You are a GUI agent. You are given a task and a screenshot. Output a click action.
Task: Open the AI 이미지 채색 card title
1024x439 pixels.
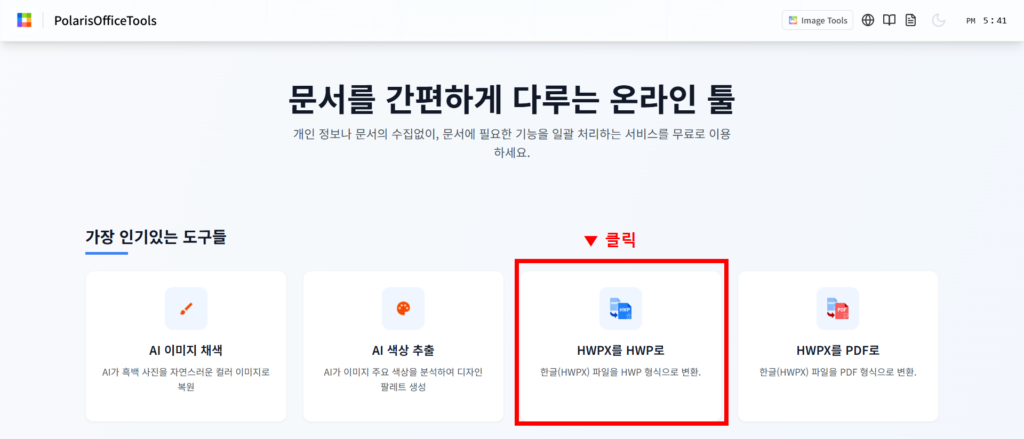click(x=186, y=350)
